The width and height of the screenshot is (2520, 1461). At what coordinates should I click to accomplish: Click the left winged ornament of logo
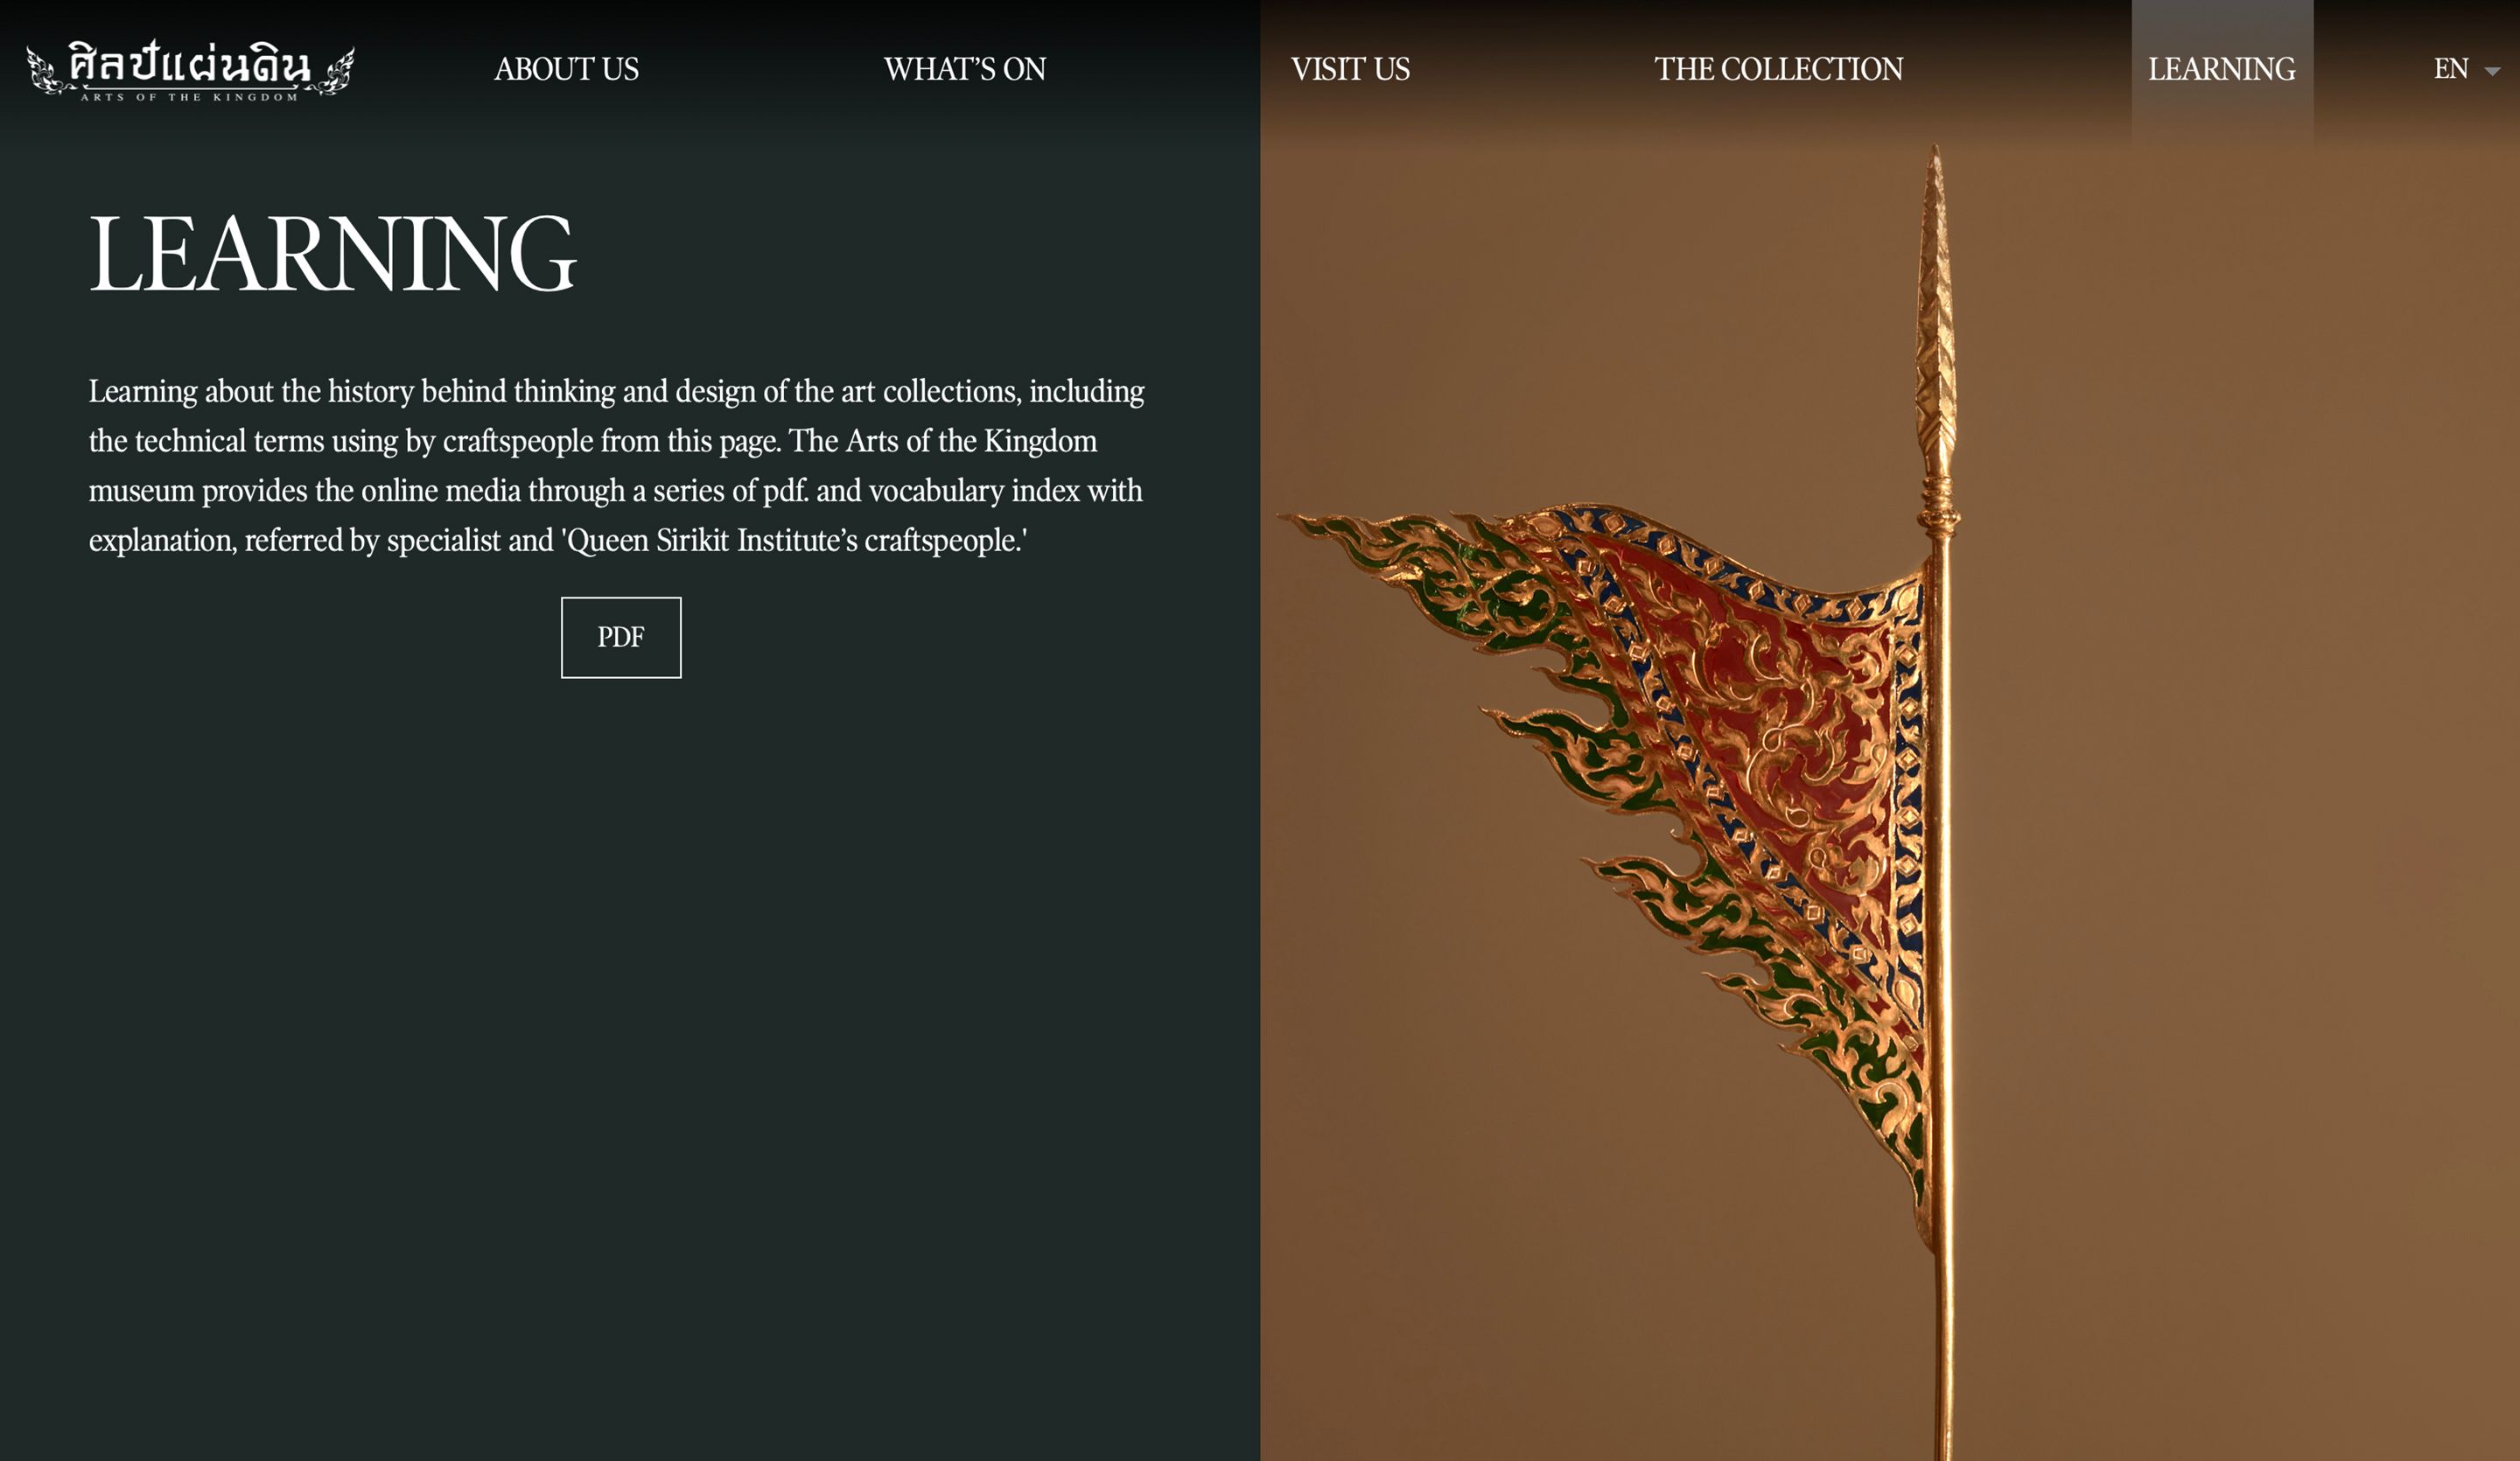coord(44,70)
